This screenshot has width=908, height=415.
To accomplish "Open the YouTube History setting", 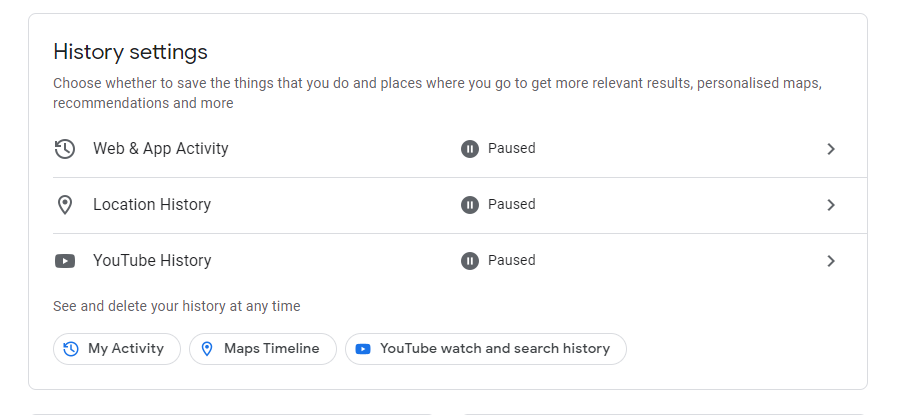I will click(152, 261).
